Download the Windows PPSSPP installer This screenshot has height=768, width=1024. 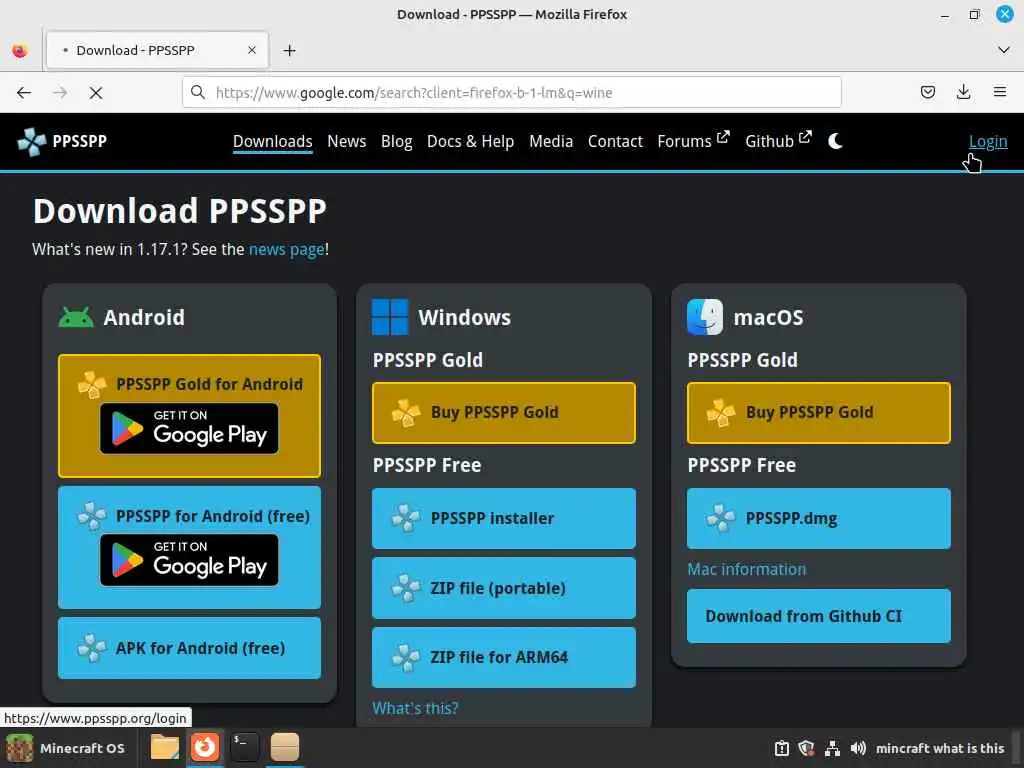click(504, 519)
